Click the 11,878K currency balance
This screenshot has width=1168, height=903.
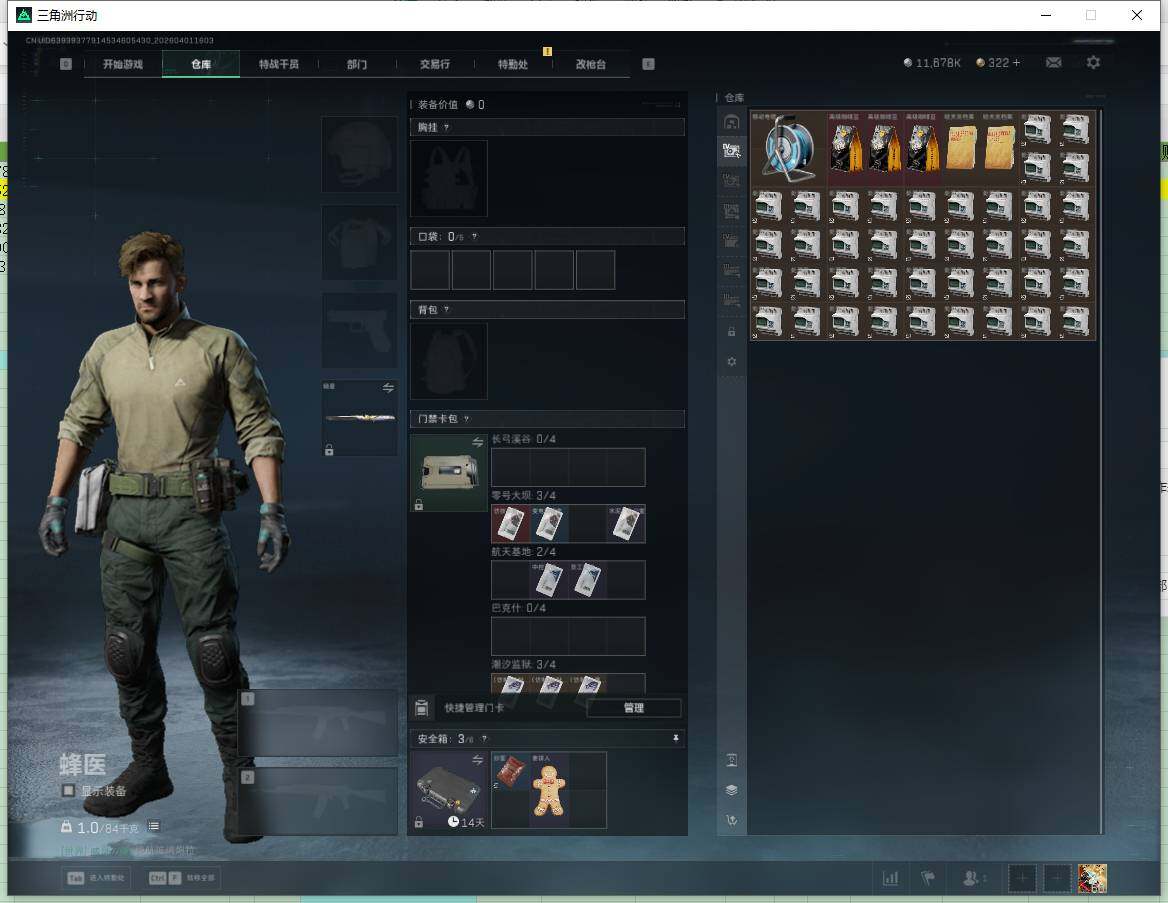click(x=932, y=63)
